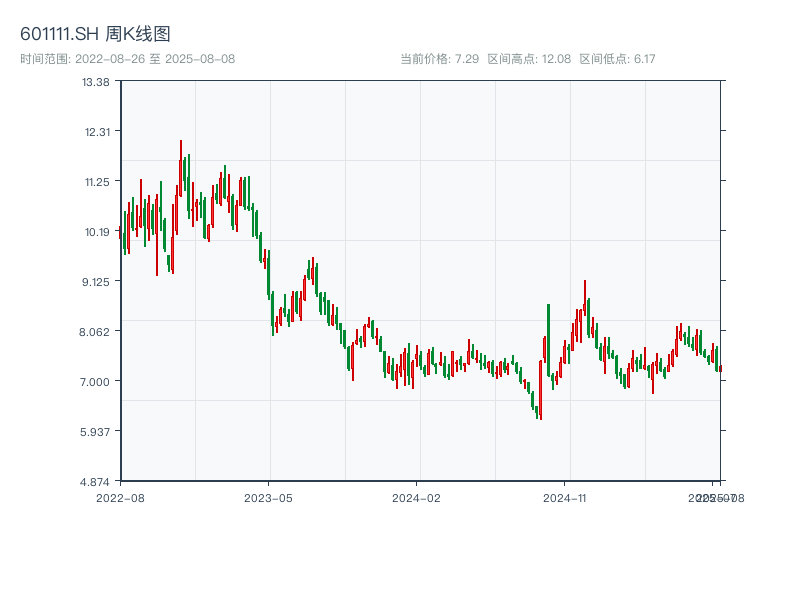Click the 2022-08 x-axis date label

click(x=120, y=497)
